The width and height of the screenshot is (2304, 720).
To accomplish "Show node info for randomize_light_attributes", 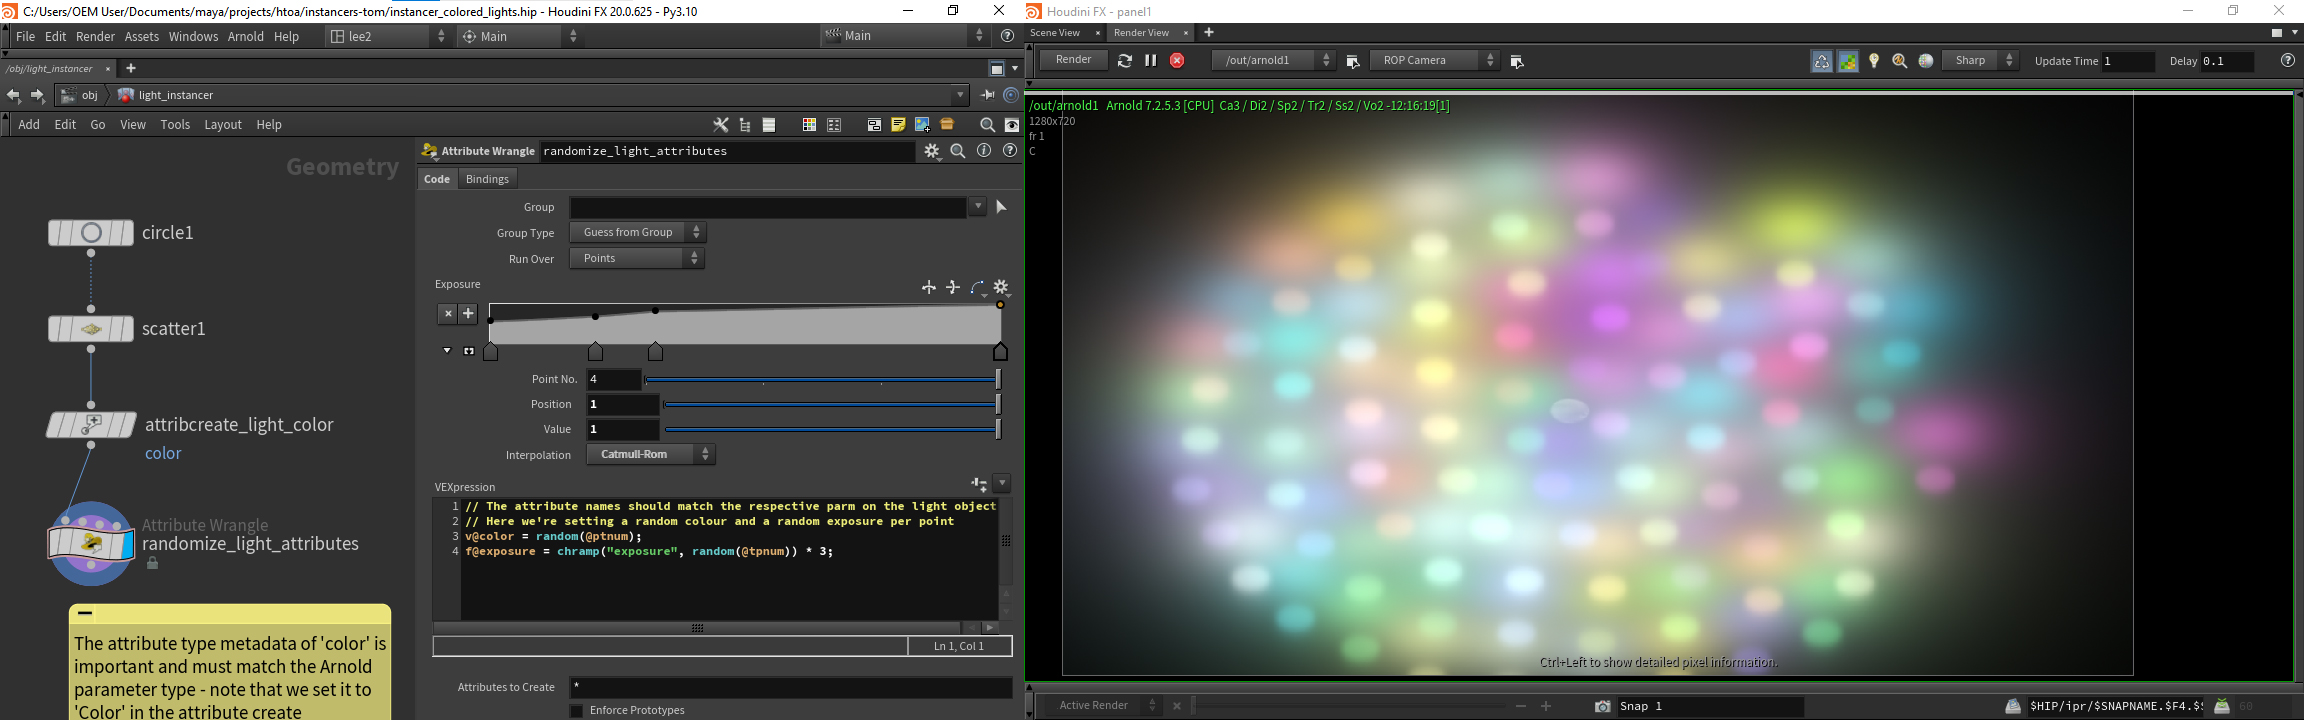I will pyautogui.click(x=984, y=151).
